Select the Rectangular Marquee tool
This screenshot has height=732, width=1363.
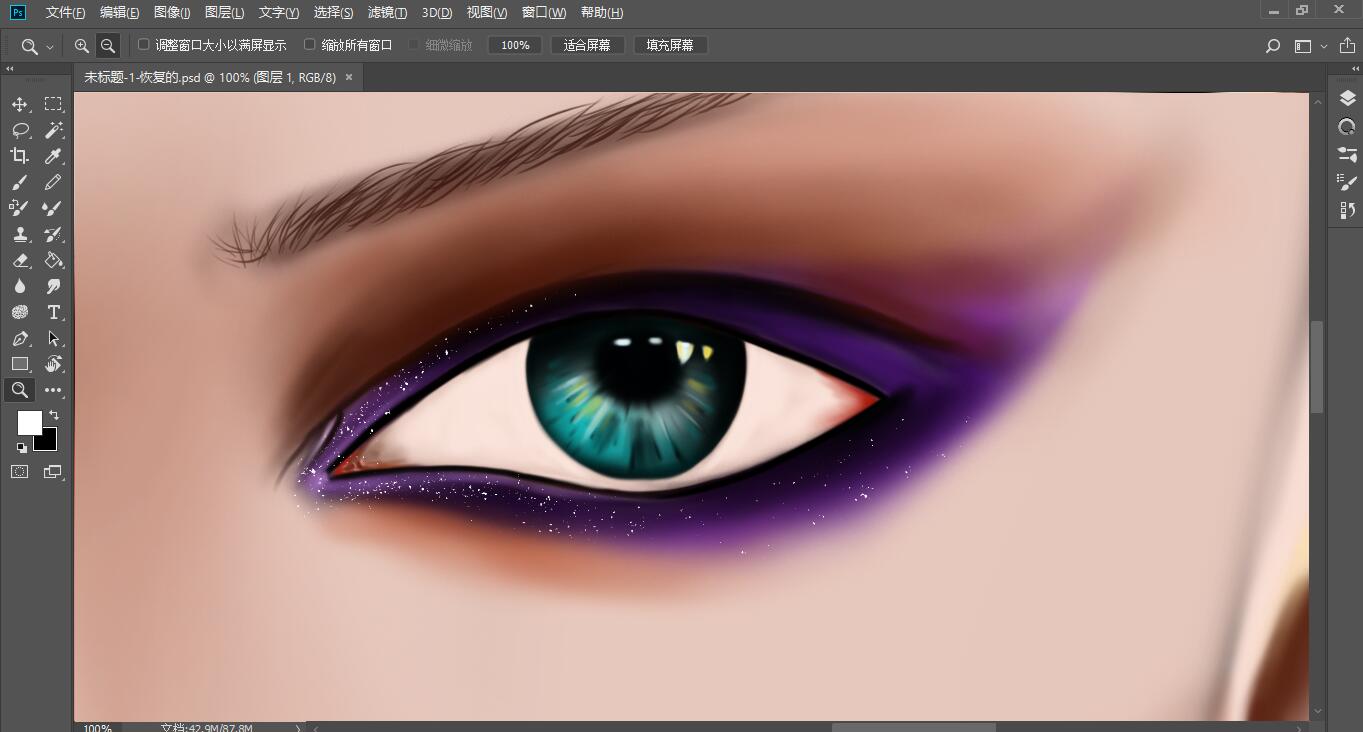point(53,104)
